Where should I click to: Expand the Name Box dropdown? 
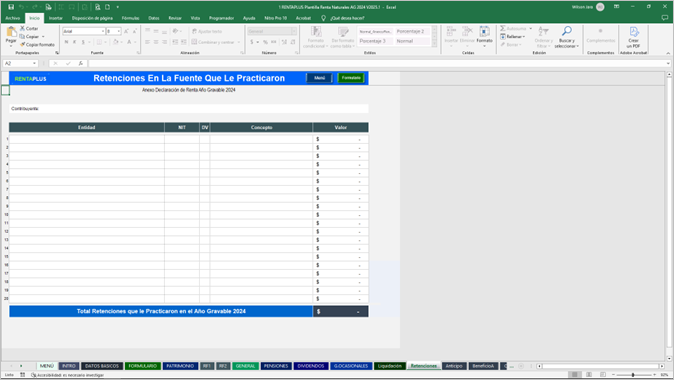tap(34, 63)
